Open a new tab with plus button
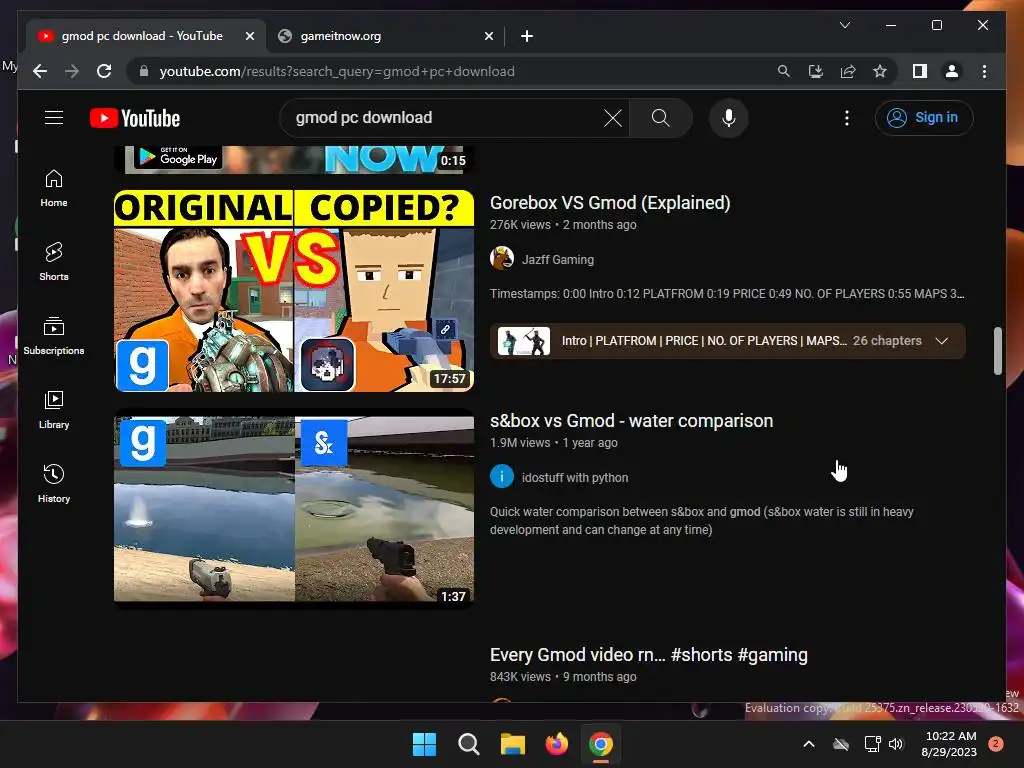This screenshot has width=1024, height=768. pos(526,36)
